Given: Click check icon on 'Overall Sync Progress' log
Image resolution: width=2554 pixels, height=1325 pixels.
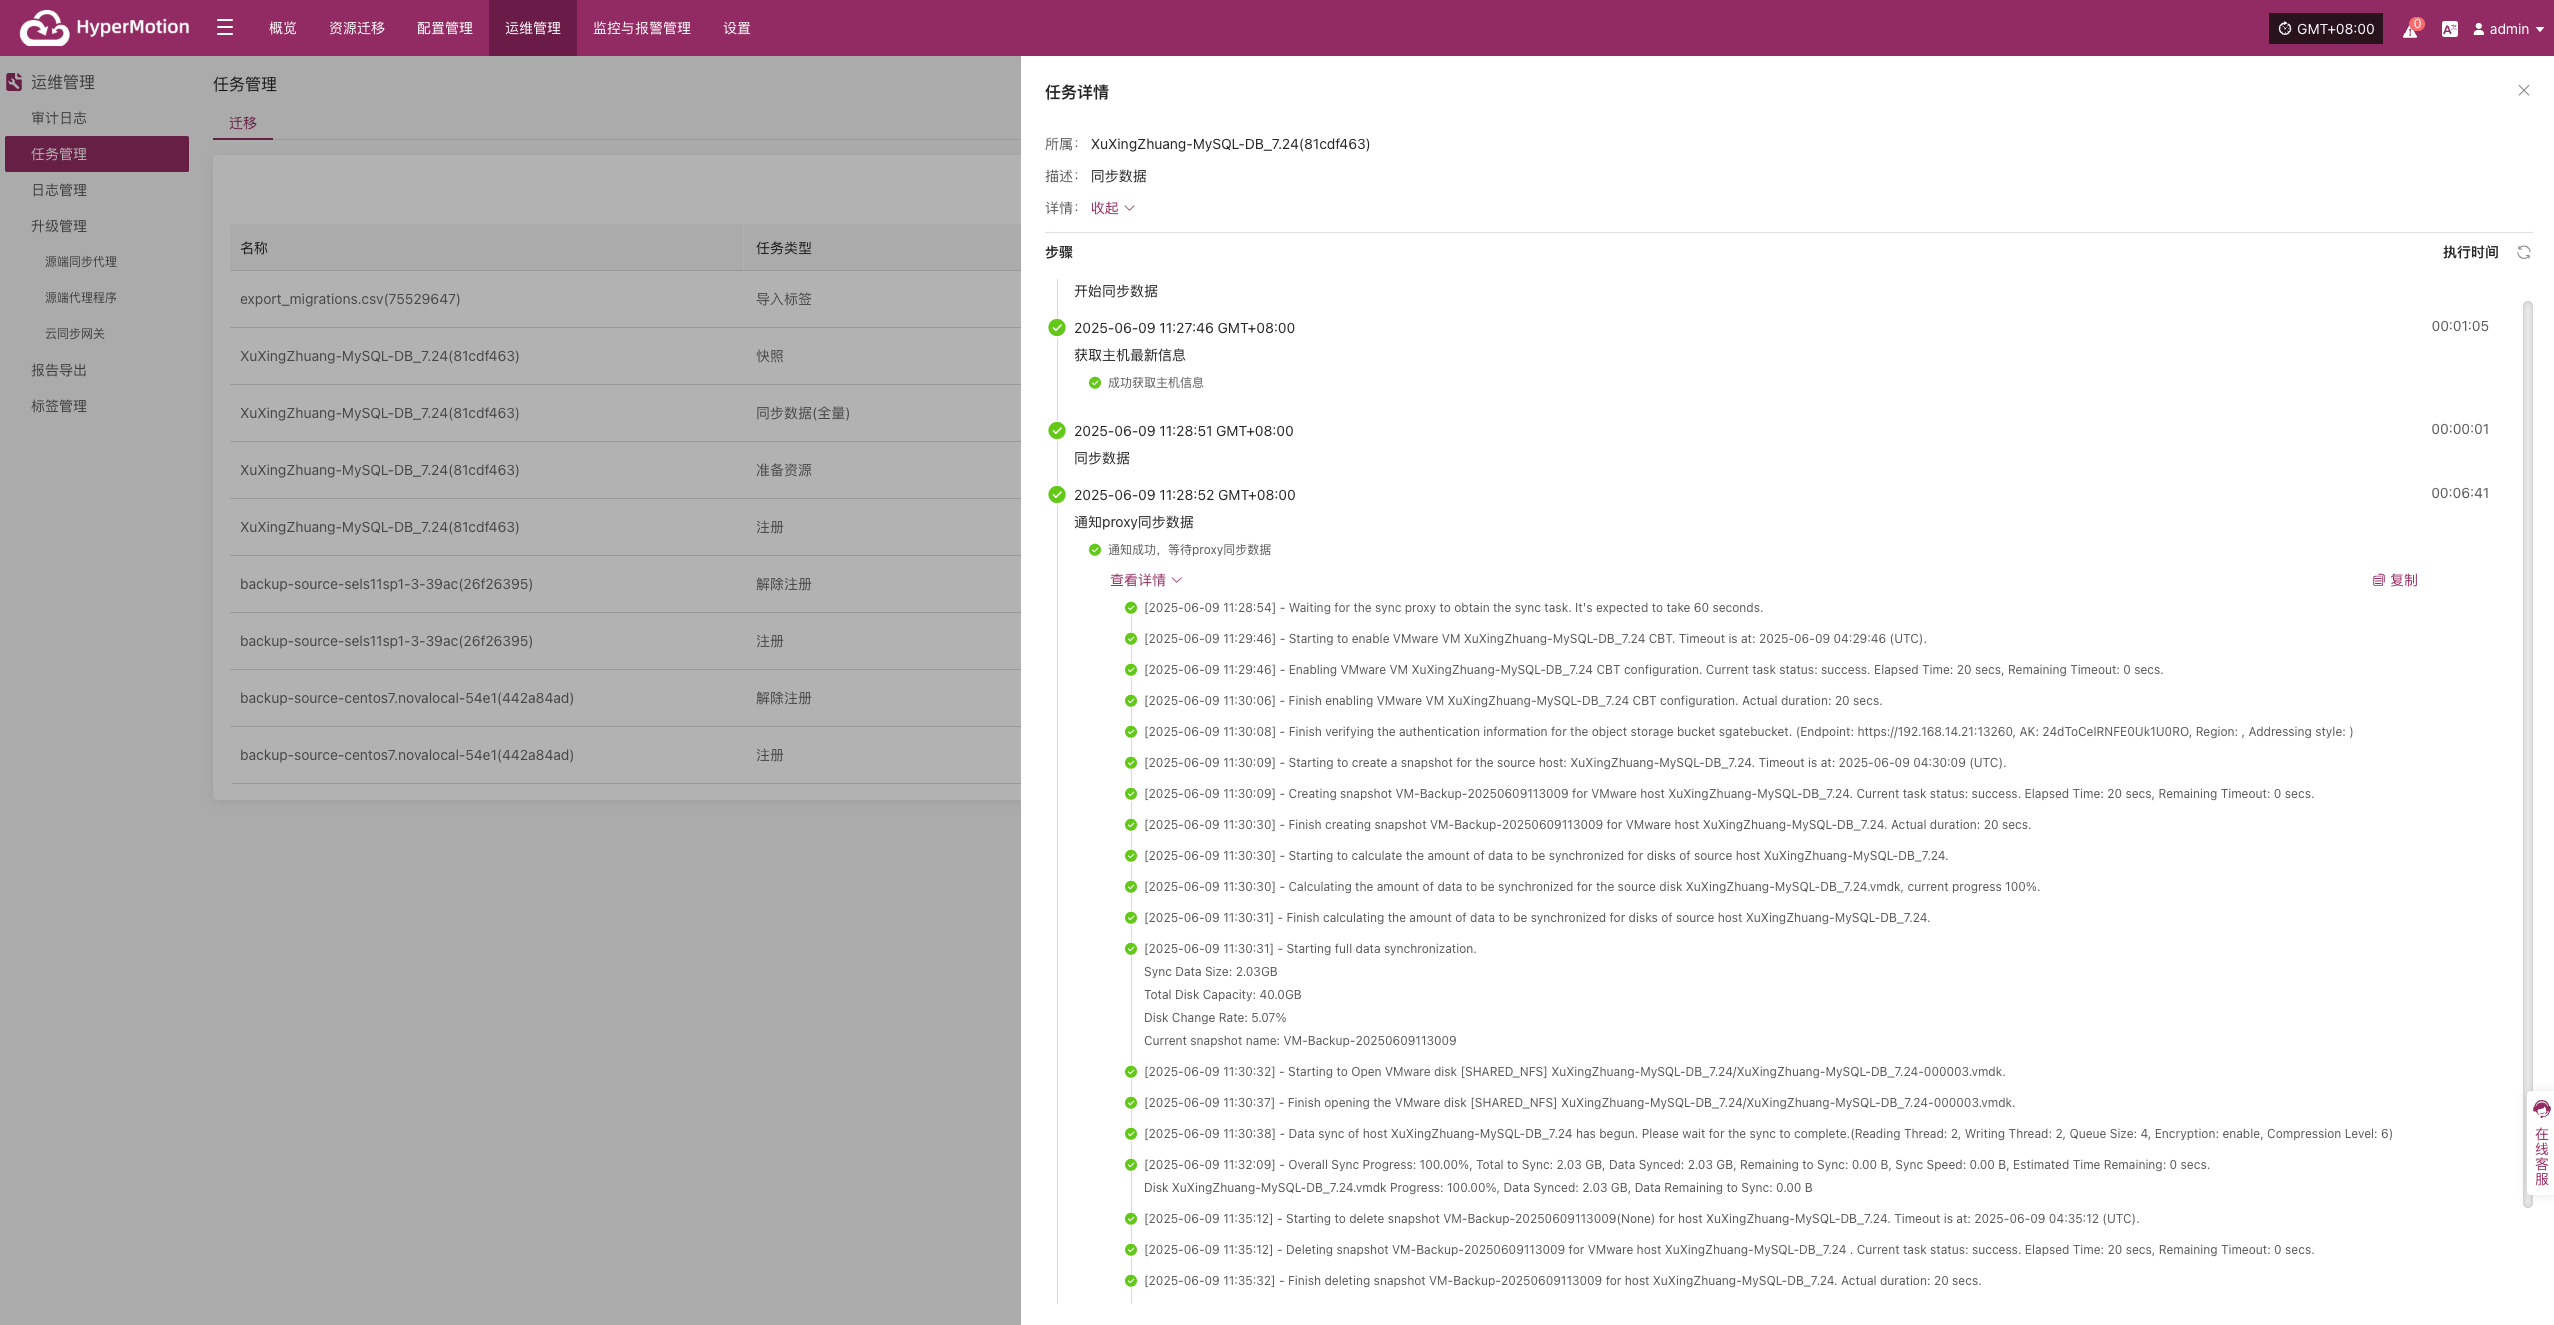Looking at the screenshot, I should click(1131, 1165).
